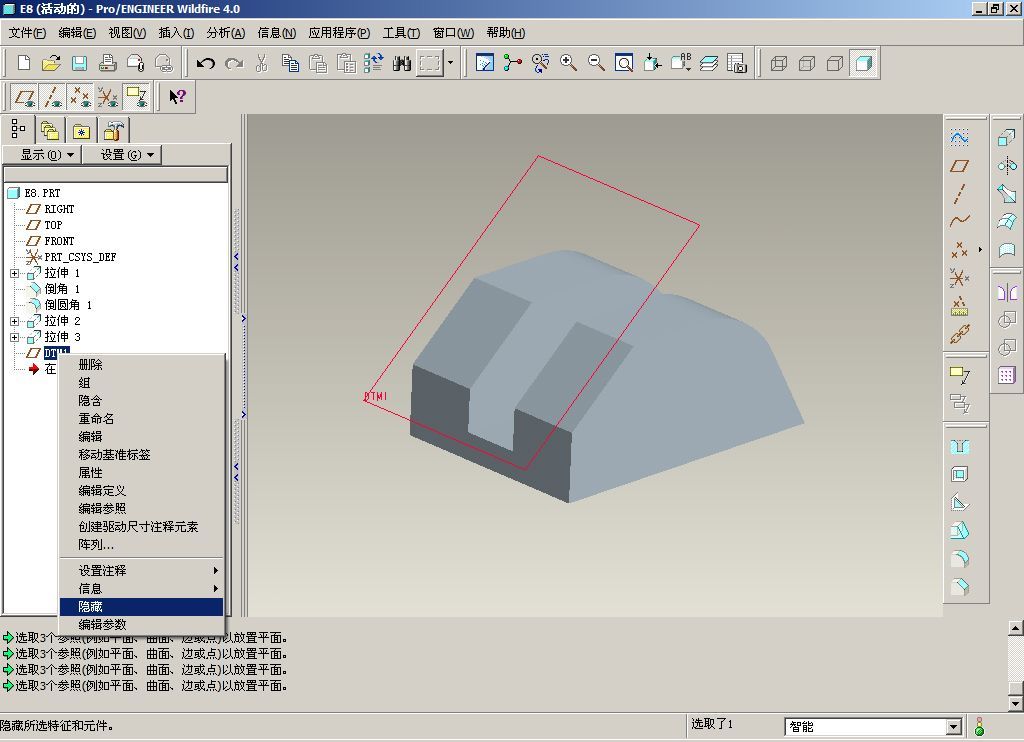Zoom out with the magnifier minus icon

tap(596, 63)
